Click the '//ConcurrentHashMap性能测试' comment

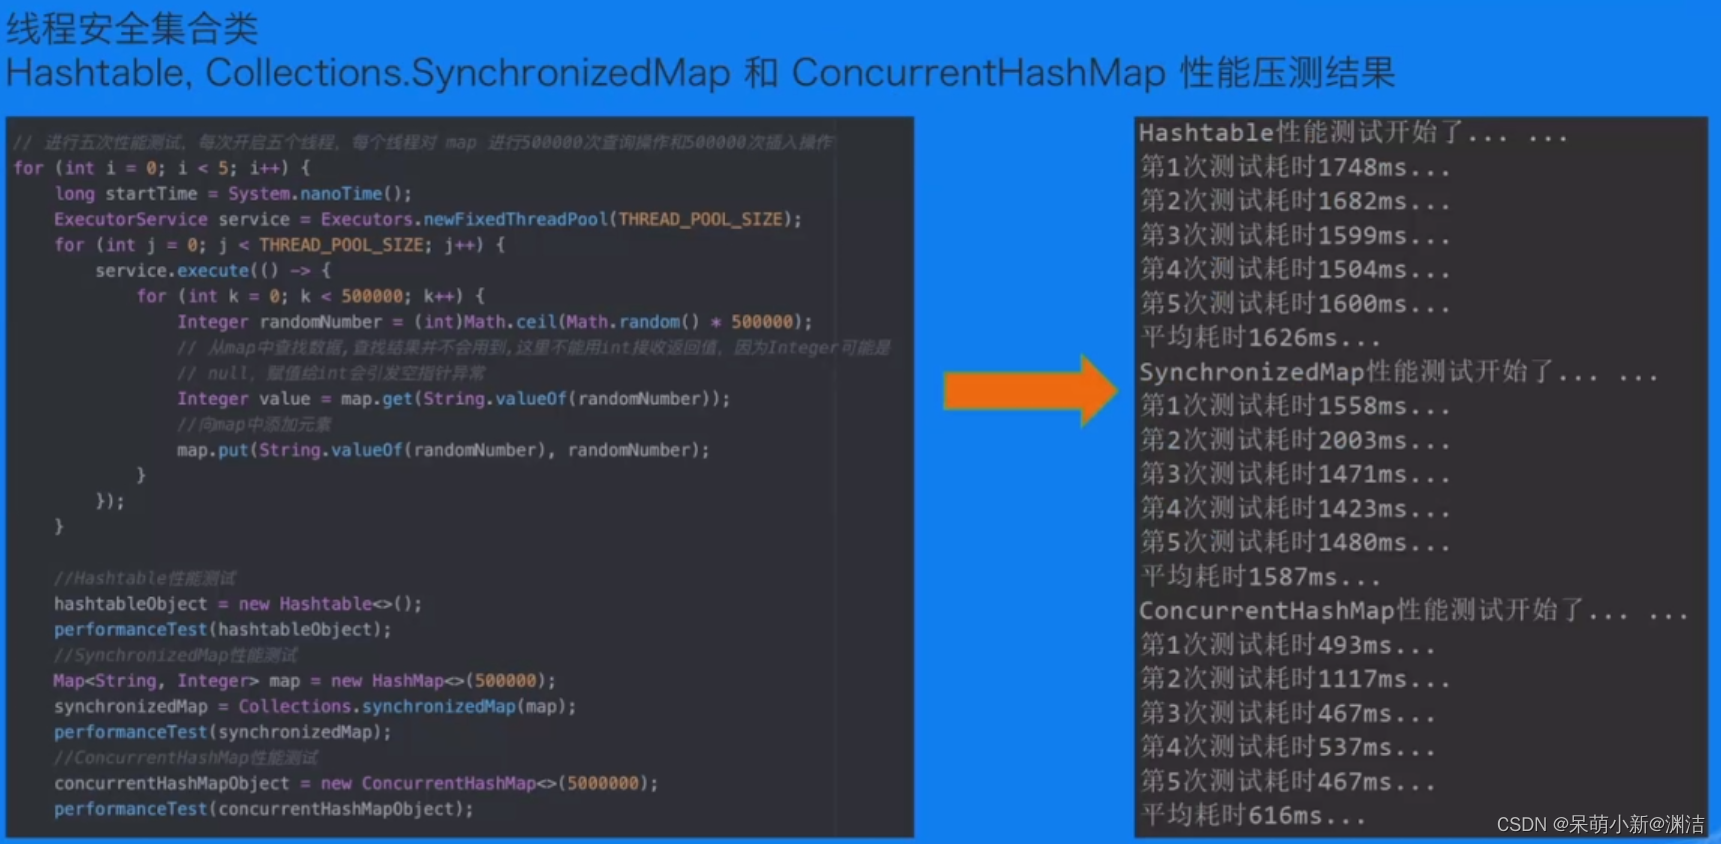pos(186,758)
